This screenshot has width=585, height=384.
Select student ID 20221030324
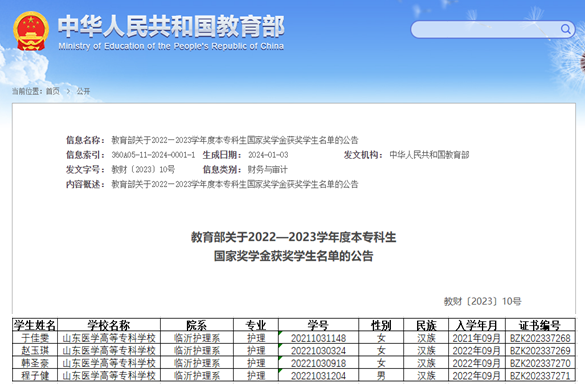tap(318, 350)
